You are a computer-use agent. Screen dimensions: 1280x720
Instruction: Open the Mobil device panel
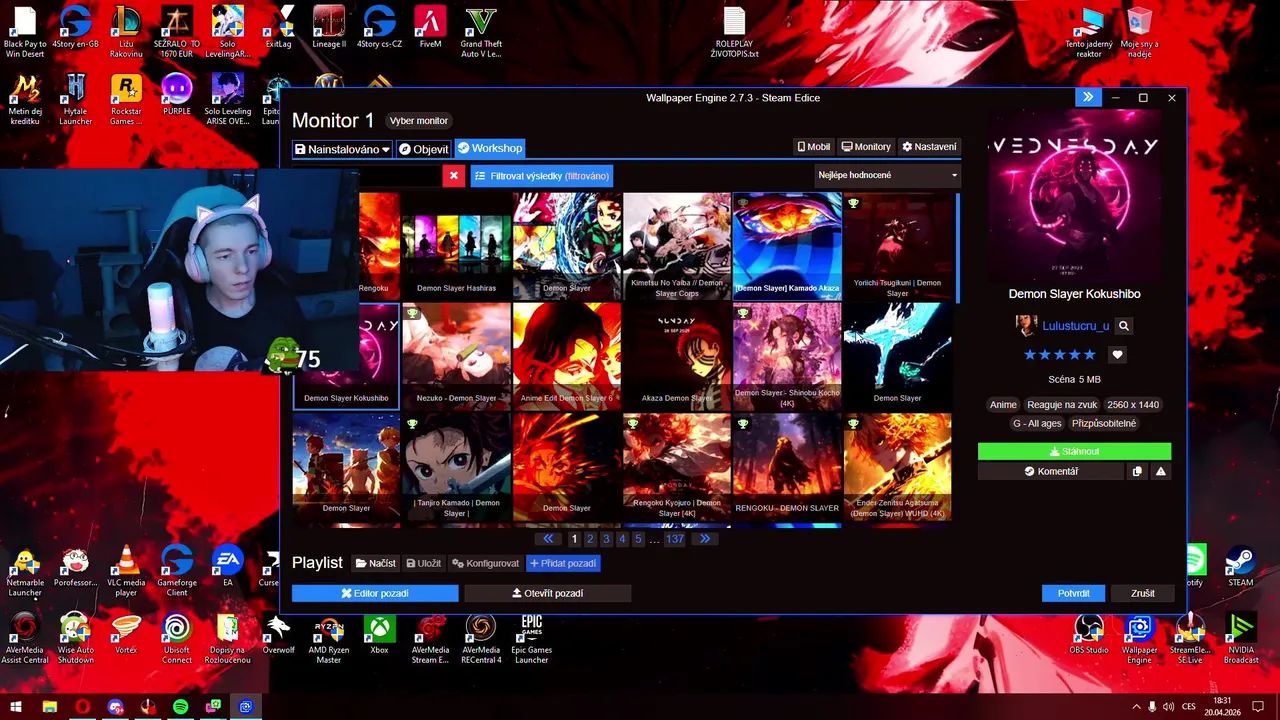[x=813, y=147]
